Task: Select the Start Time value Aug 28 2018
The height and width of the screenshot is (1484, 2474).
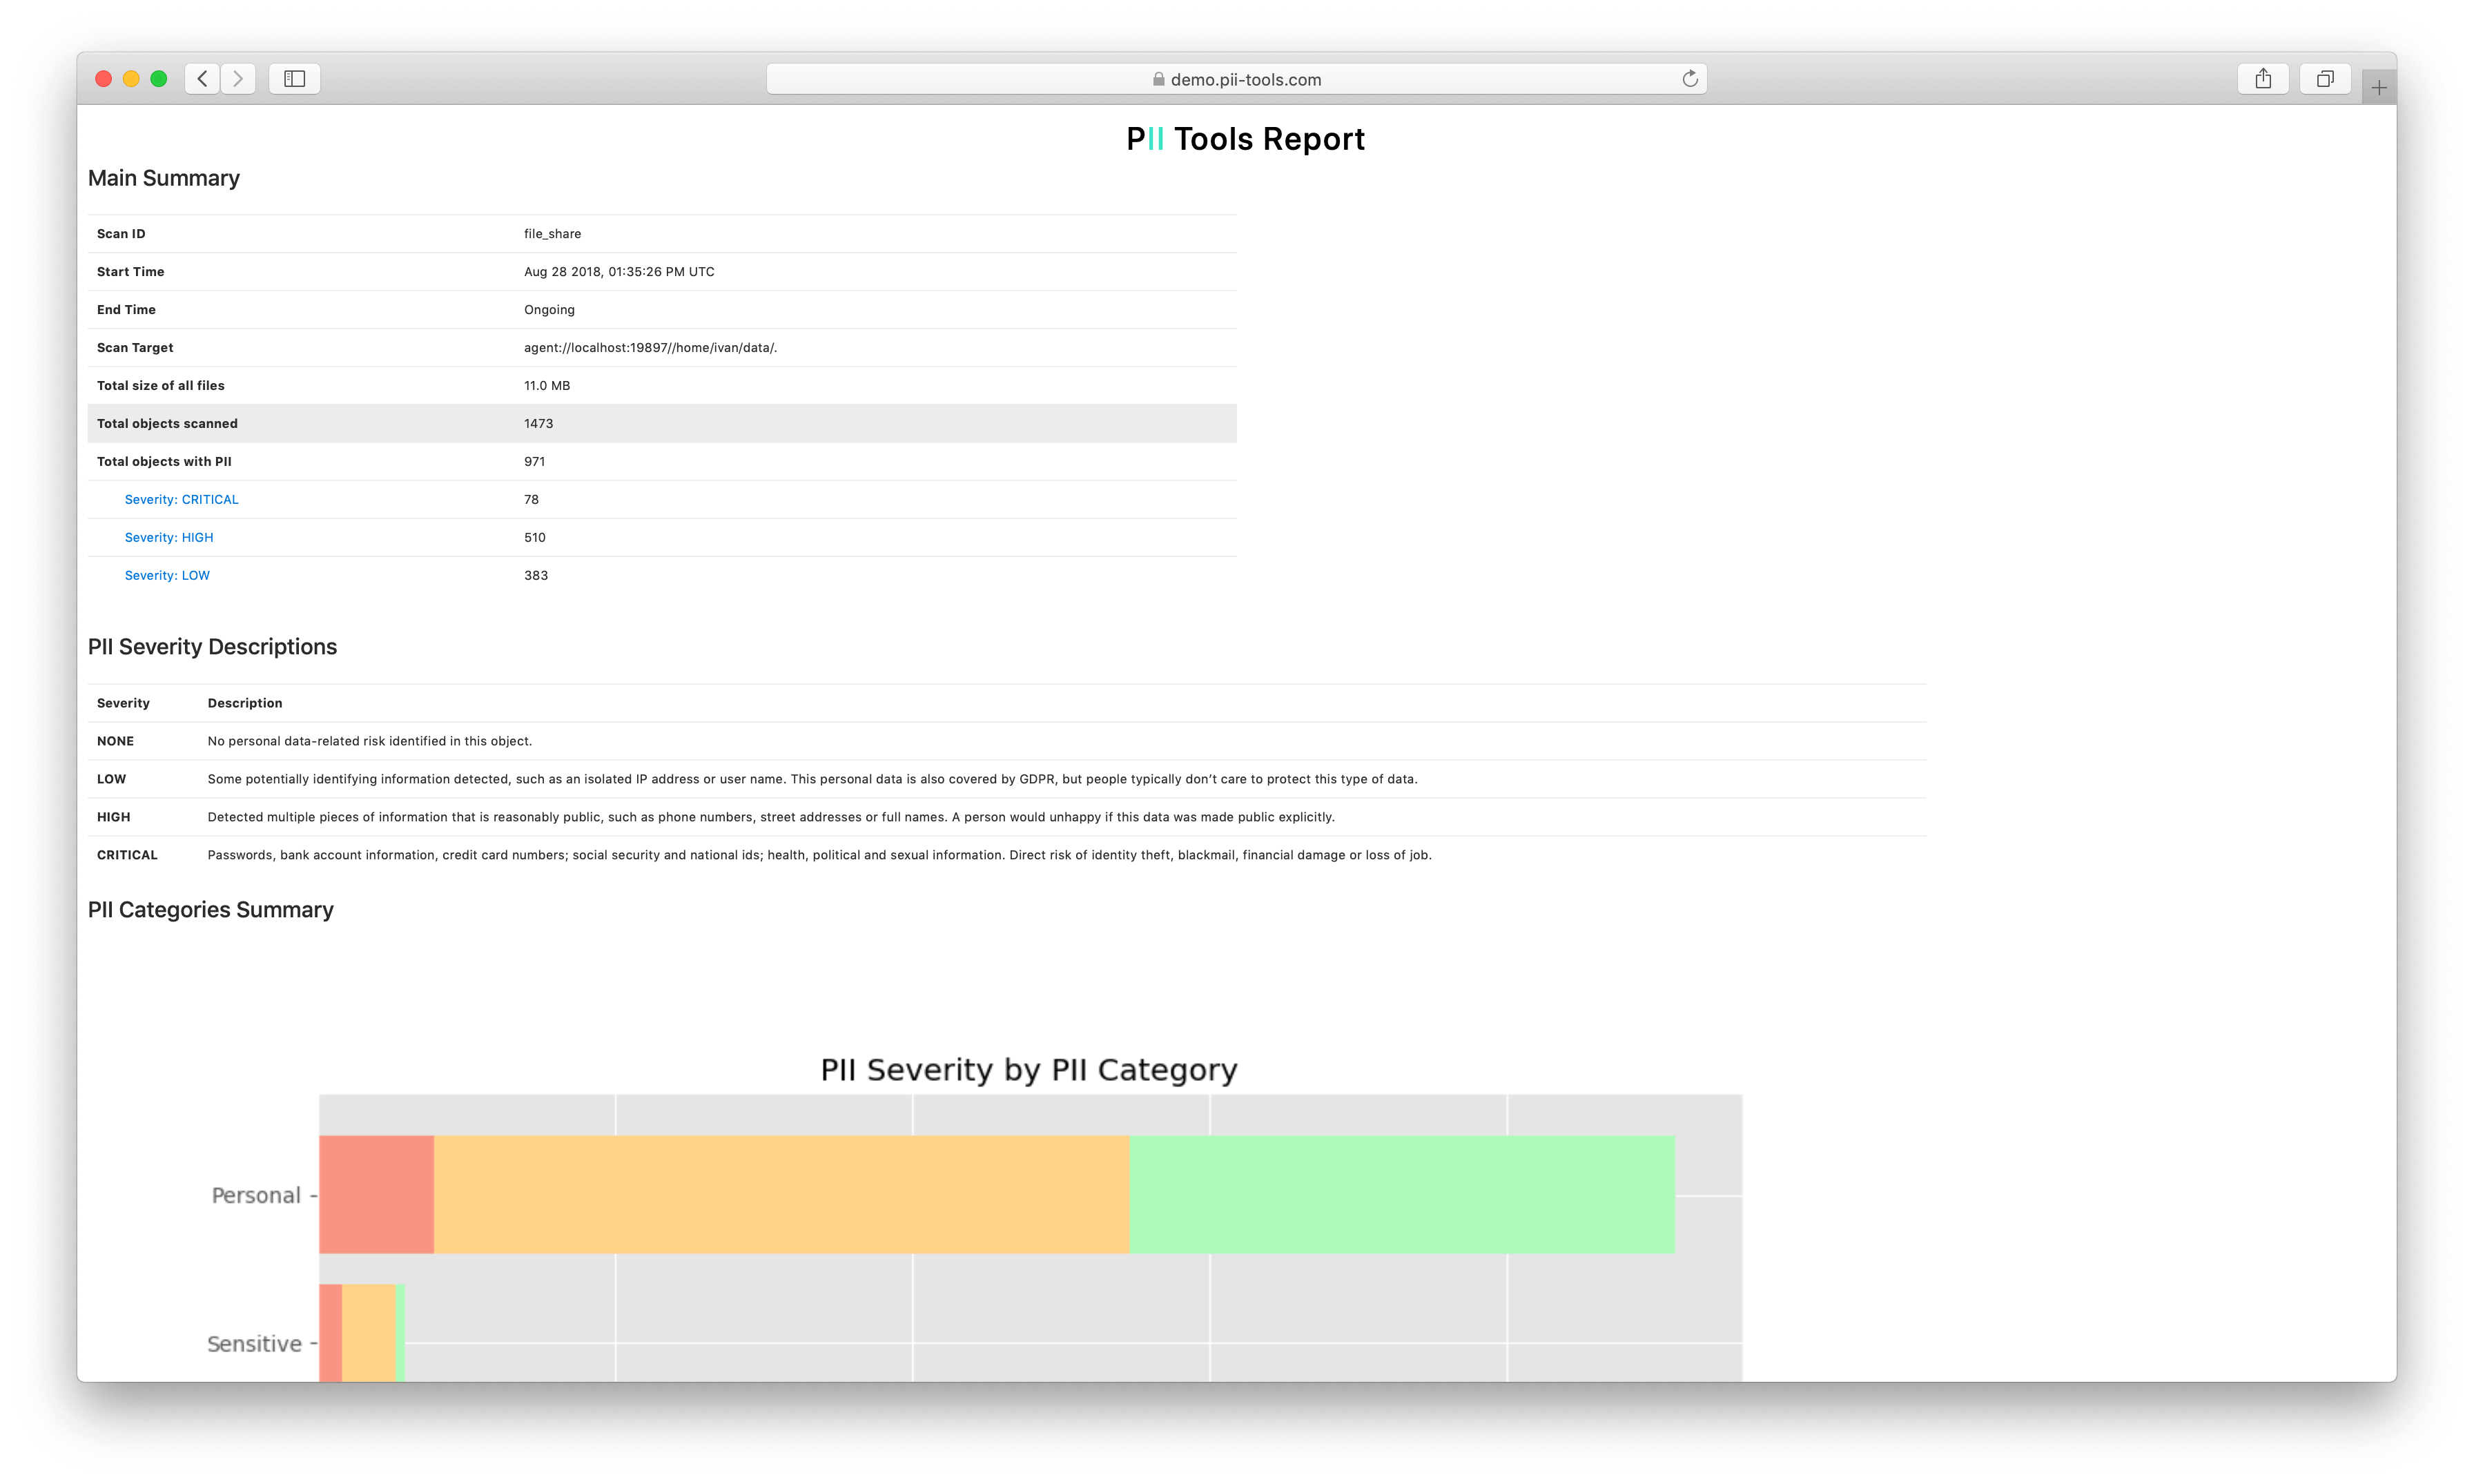Action: pos(619,272)
